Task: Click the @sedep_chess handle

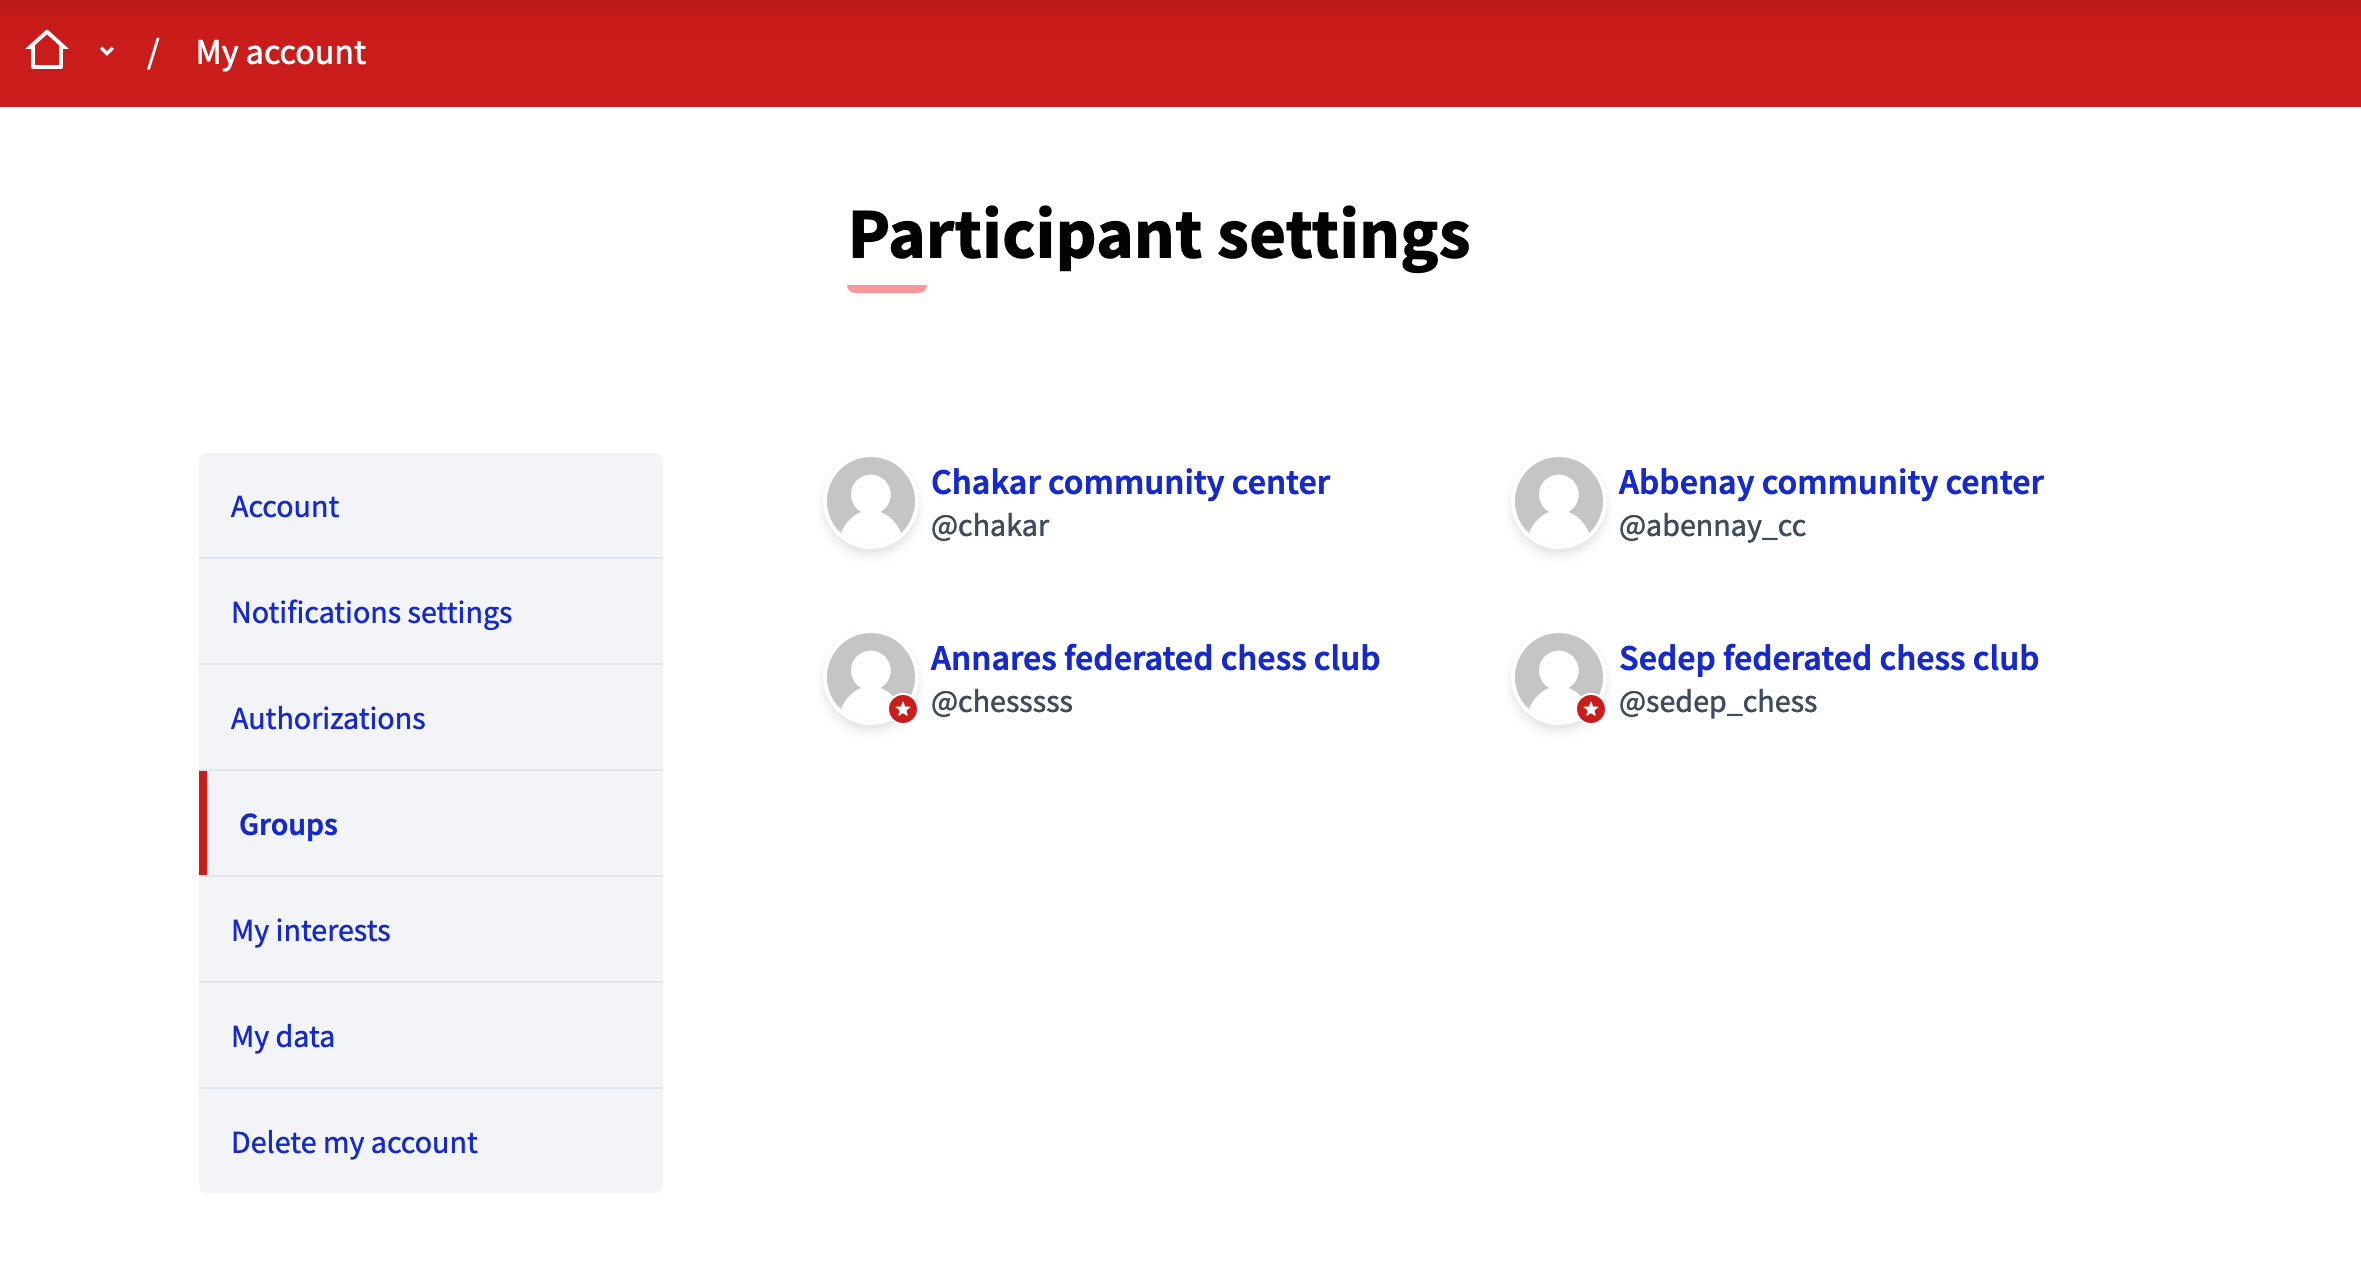Action: click(1718, 702)
